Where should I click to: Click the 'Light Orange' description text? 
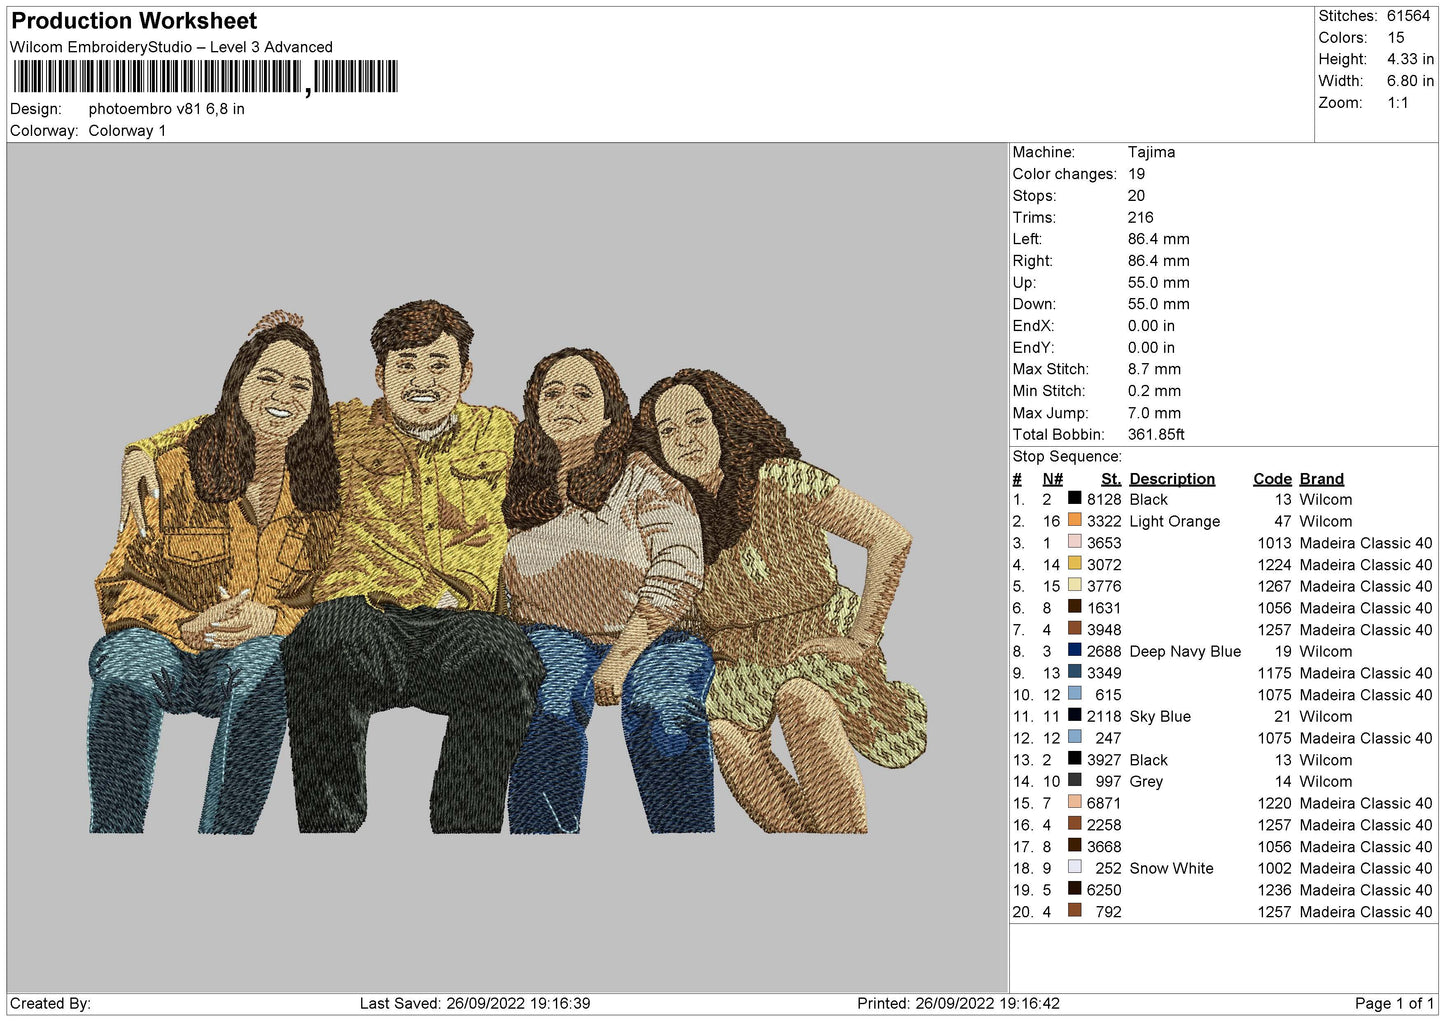point(1174,522)
